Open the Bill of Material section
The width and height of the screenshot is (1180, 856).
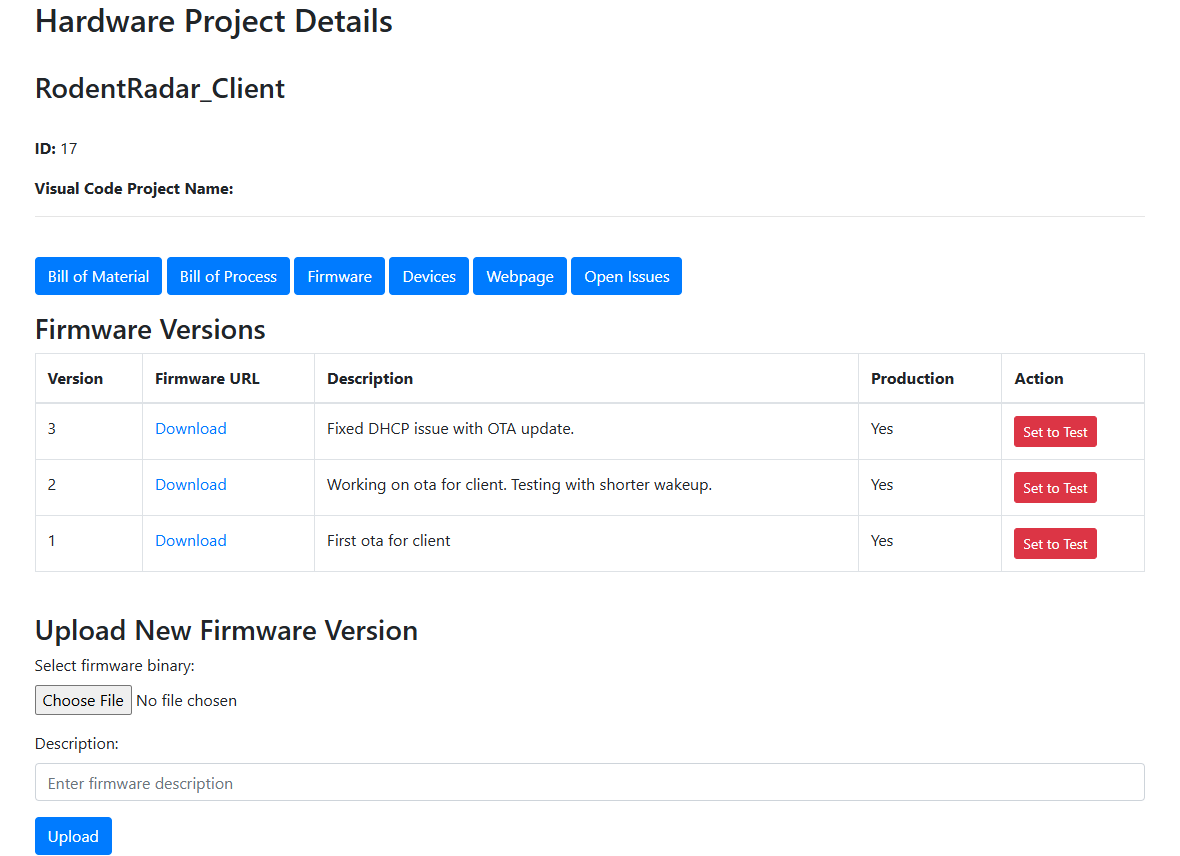pos(97,276)
